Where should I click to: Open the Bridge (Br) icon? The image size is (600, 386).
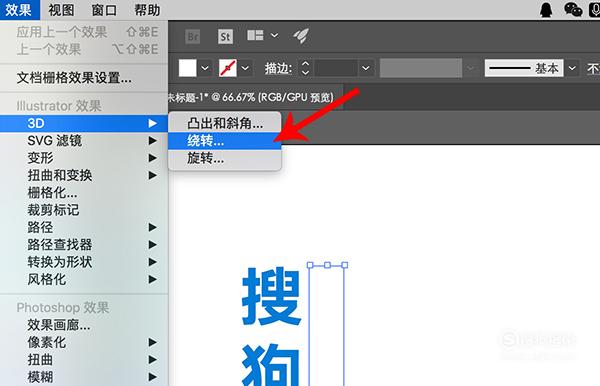pyautogui.click(x=193, y=37)
